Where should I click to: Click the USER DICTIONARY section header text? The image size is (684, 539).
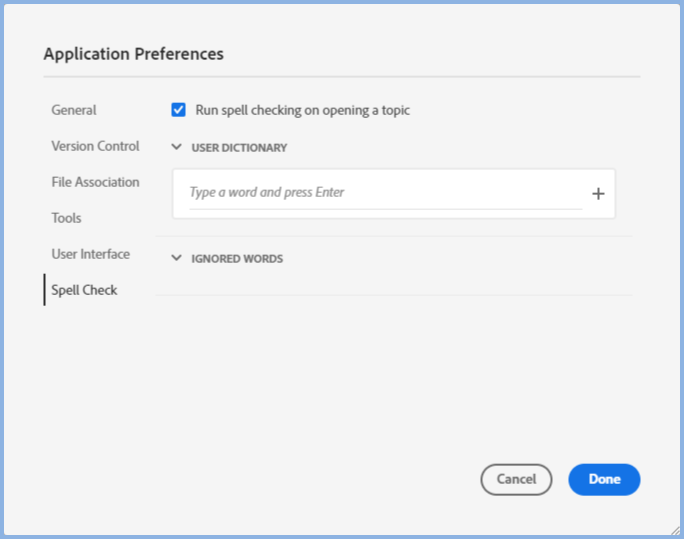coord(239,148)
